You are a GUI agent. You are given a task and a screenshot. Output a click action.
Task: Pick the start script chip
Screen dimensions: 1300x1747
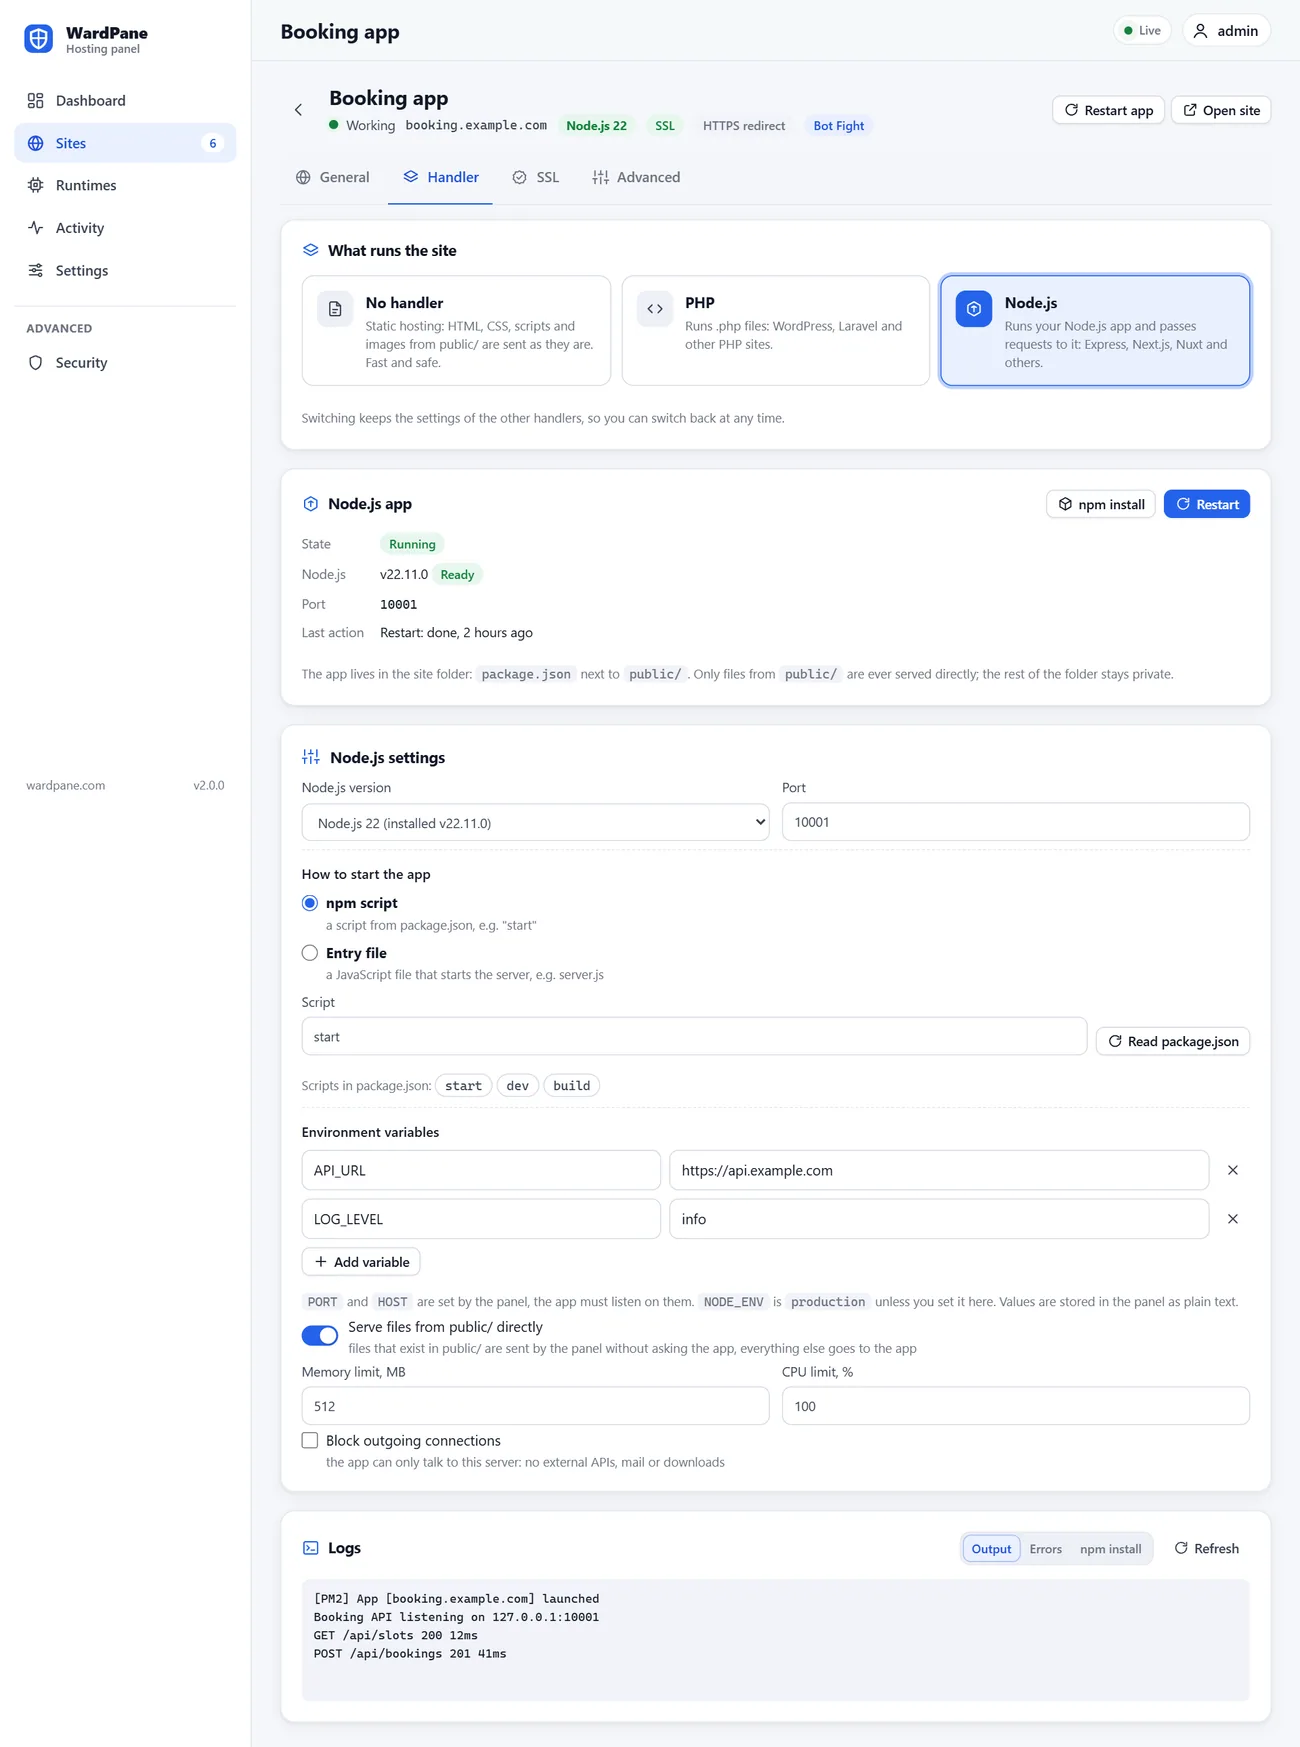coord(464,1086)
